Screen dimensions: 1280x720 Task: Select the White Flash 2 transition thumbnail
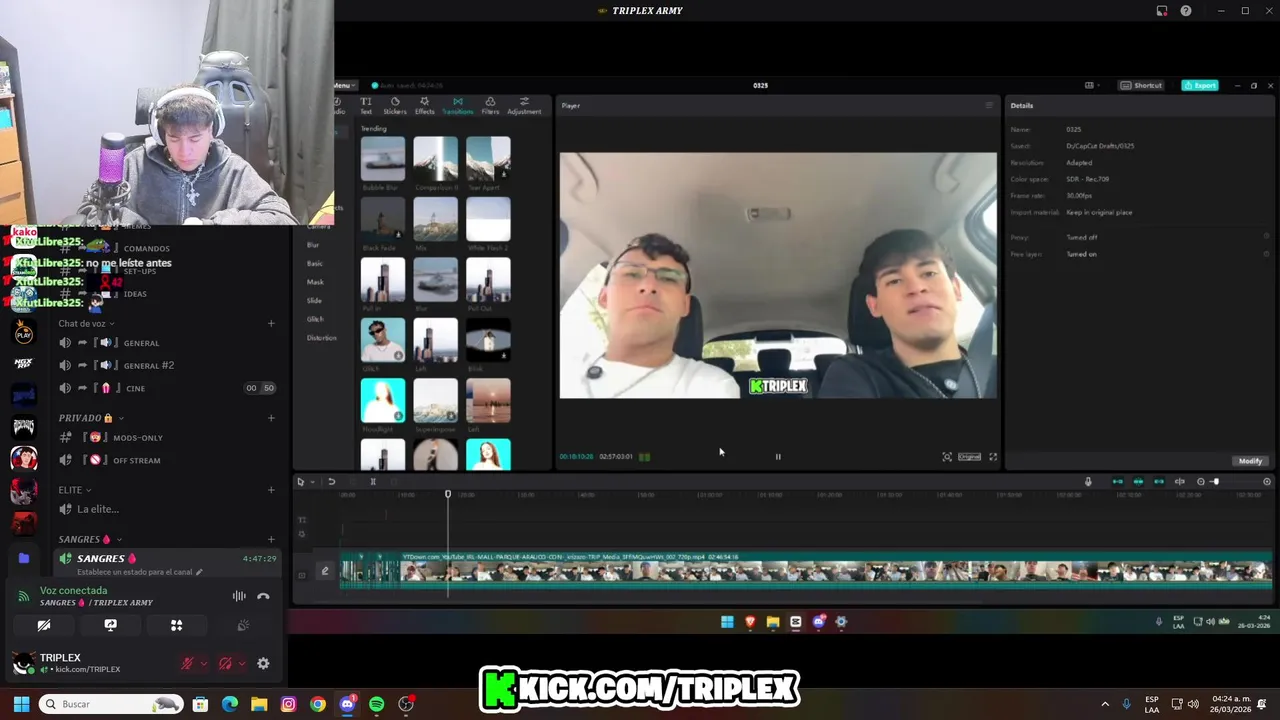488,219
